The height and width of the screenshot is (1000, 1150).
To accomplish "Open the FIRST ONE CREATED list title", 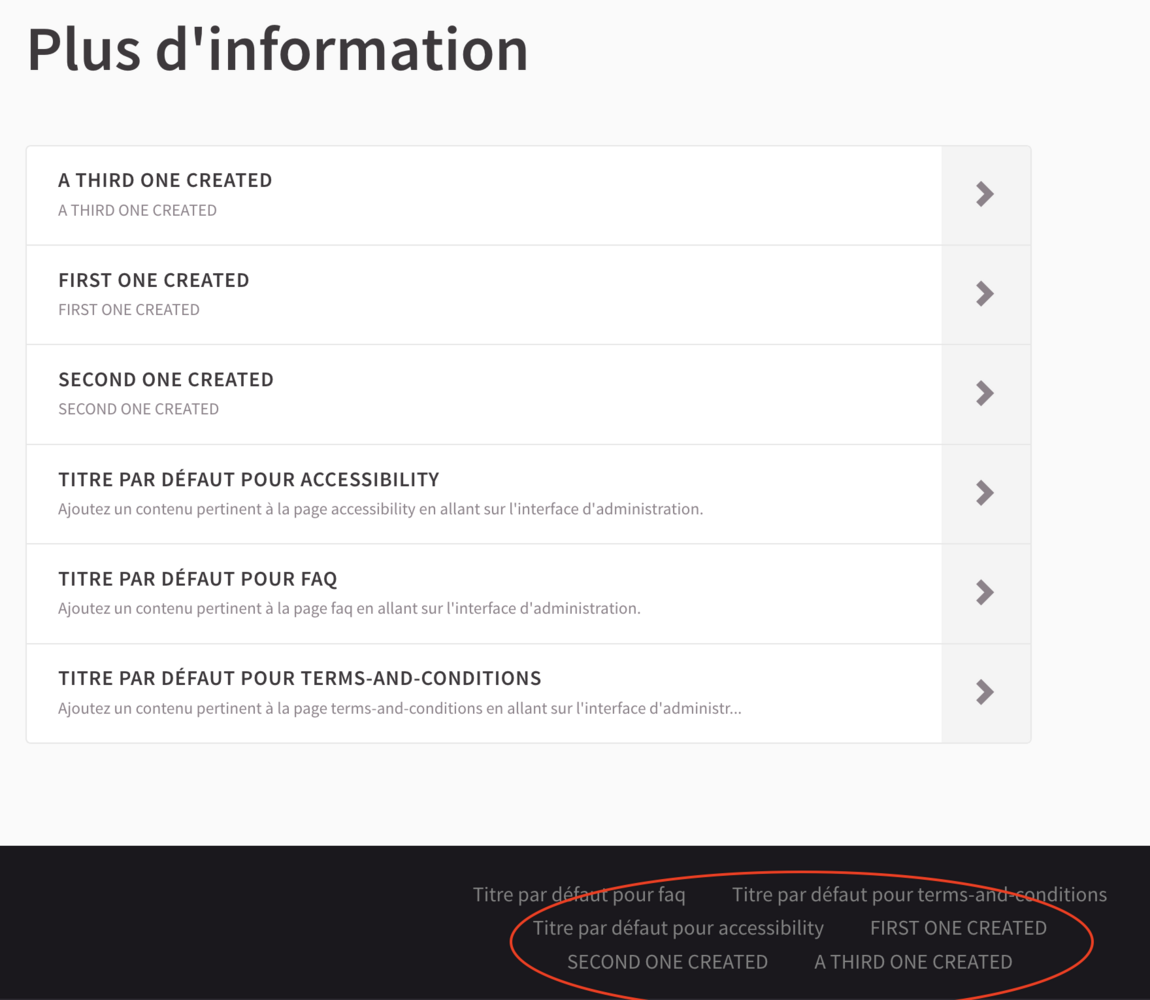I will coord(154,280).
